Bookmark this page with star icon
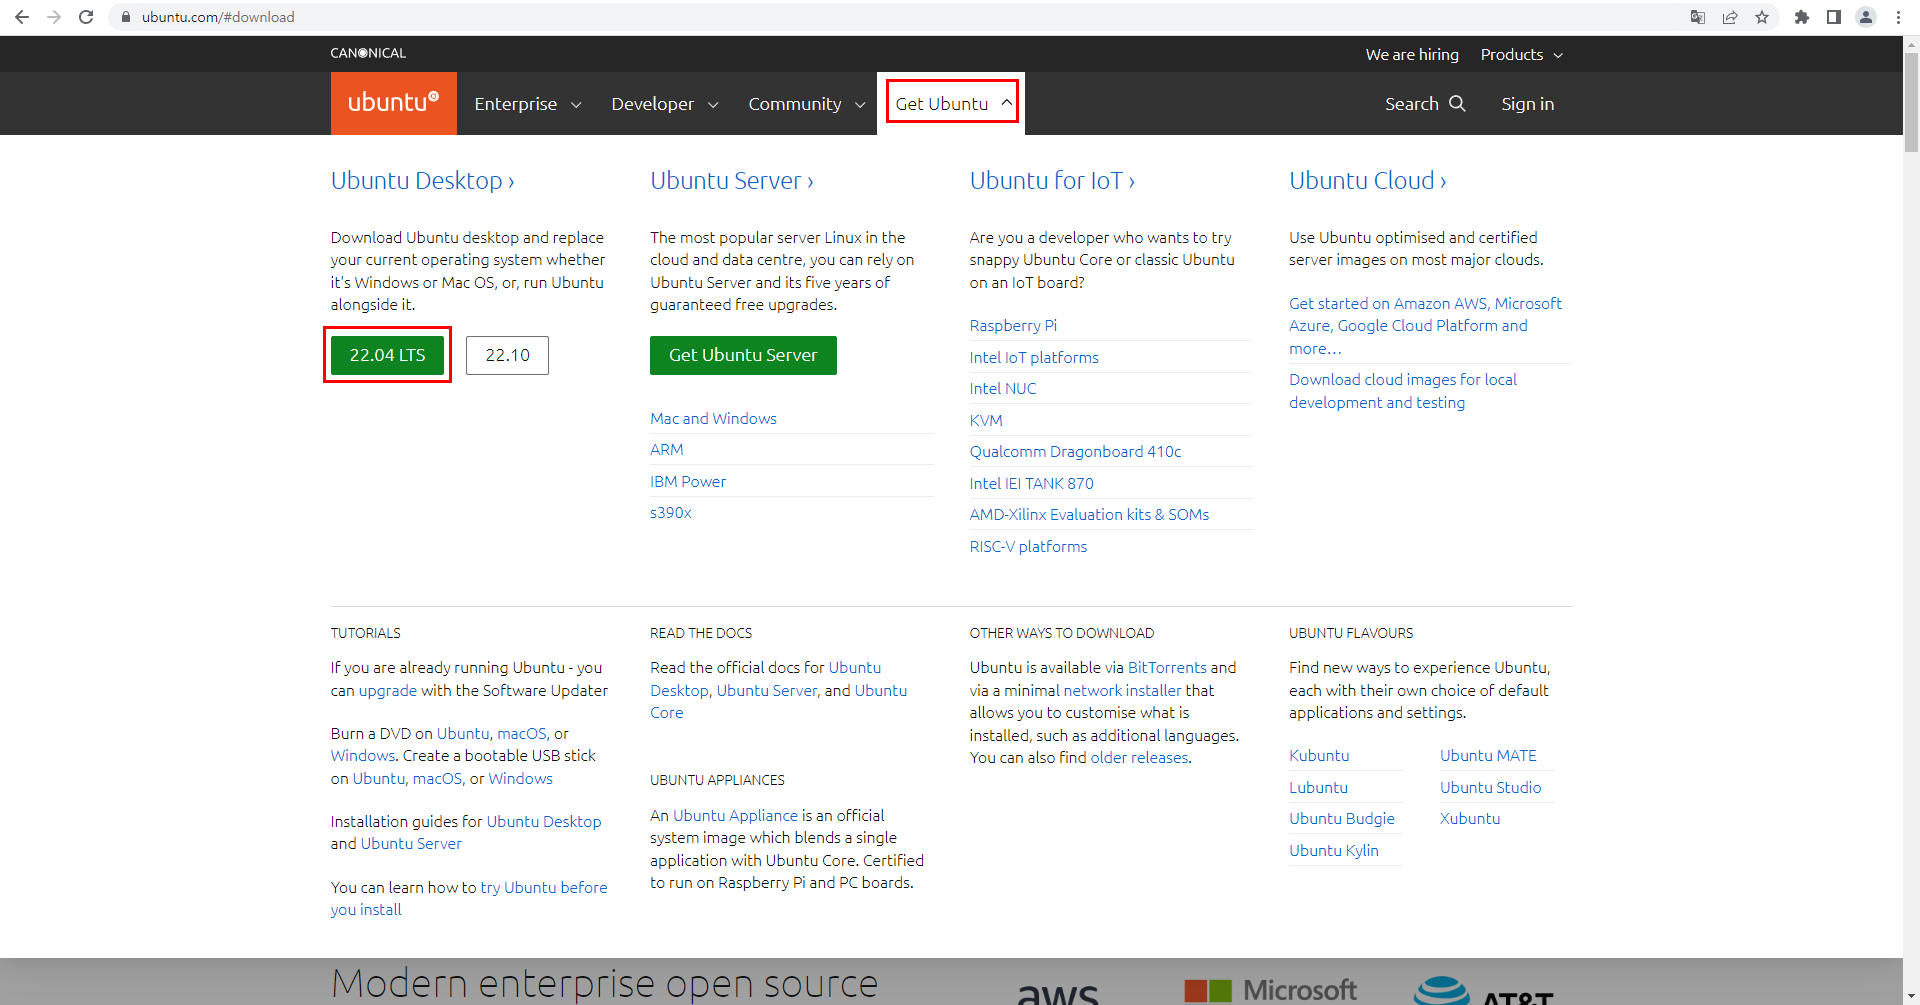This screenshot has height=1005, width=1920. point(1762,17)
